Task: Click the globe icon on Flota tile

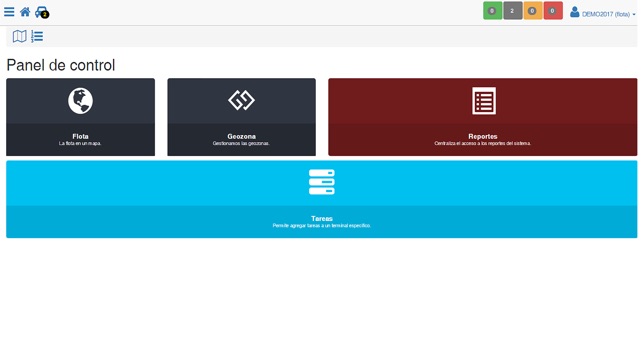Action: pyautogui.click(x=80, y=101)
